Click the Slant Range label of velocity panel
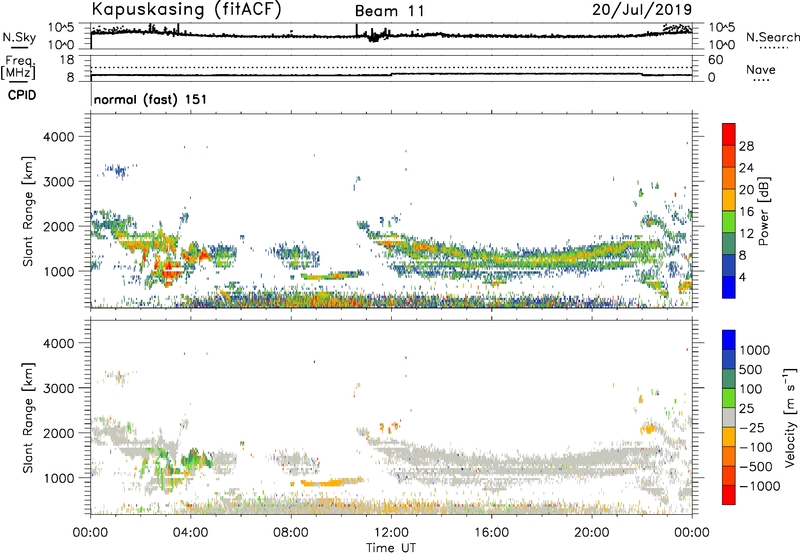Viewport: 800px width, 554px height. (x=28, y=417)
